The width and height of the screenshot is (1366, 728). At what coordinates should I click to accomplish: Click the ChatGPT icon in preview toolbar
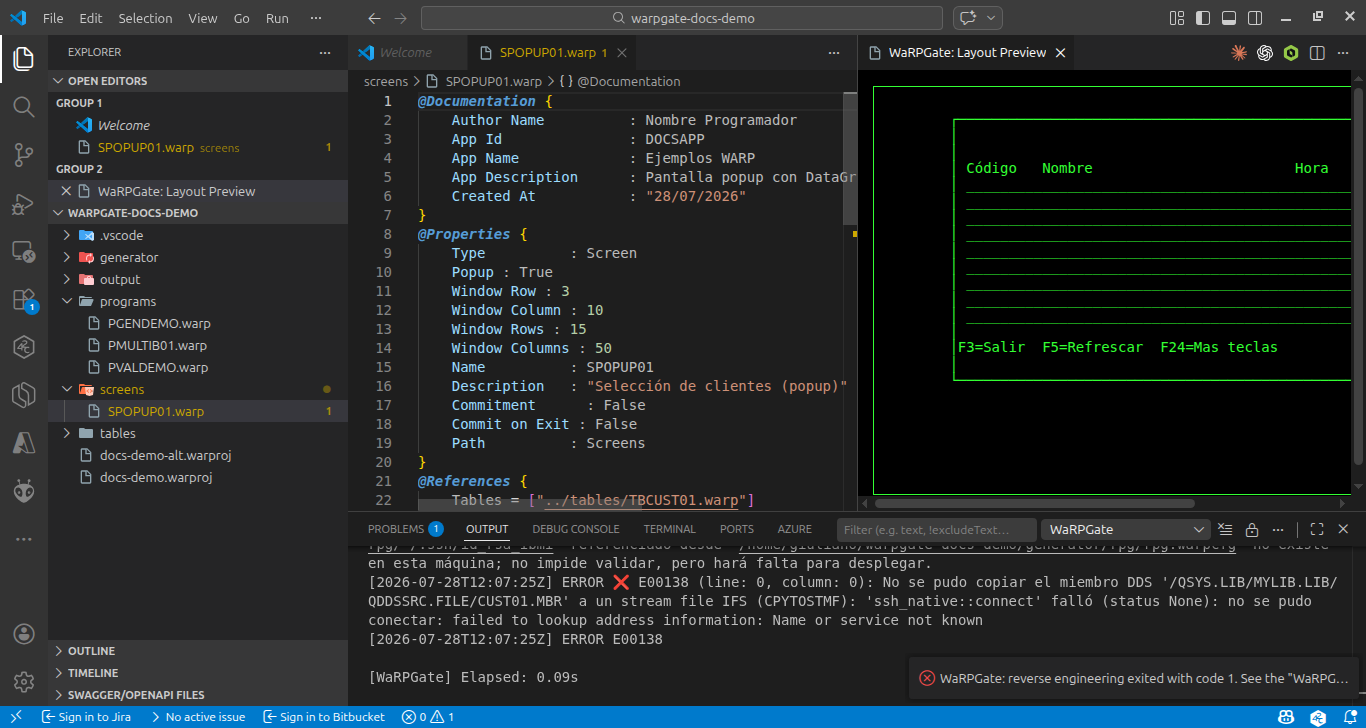point(1265,53)
